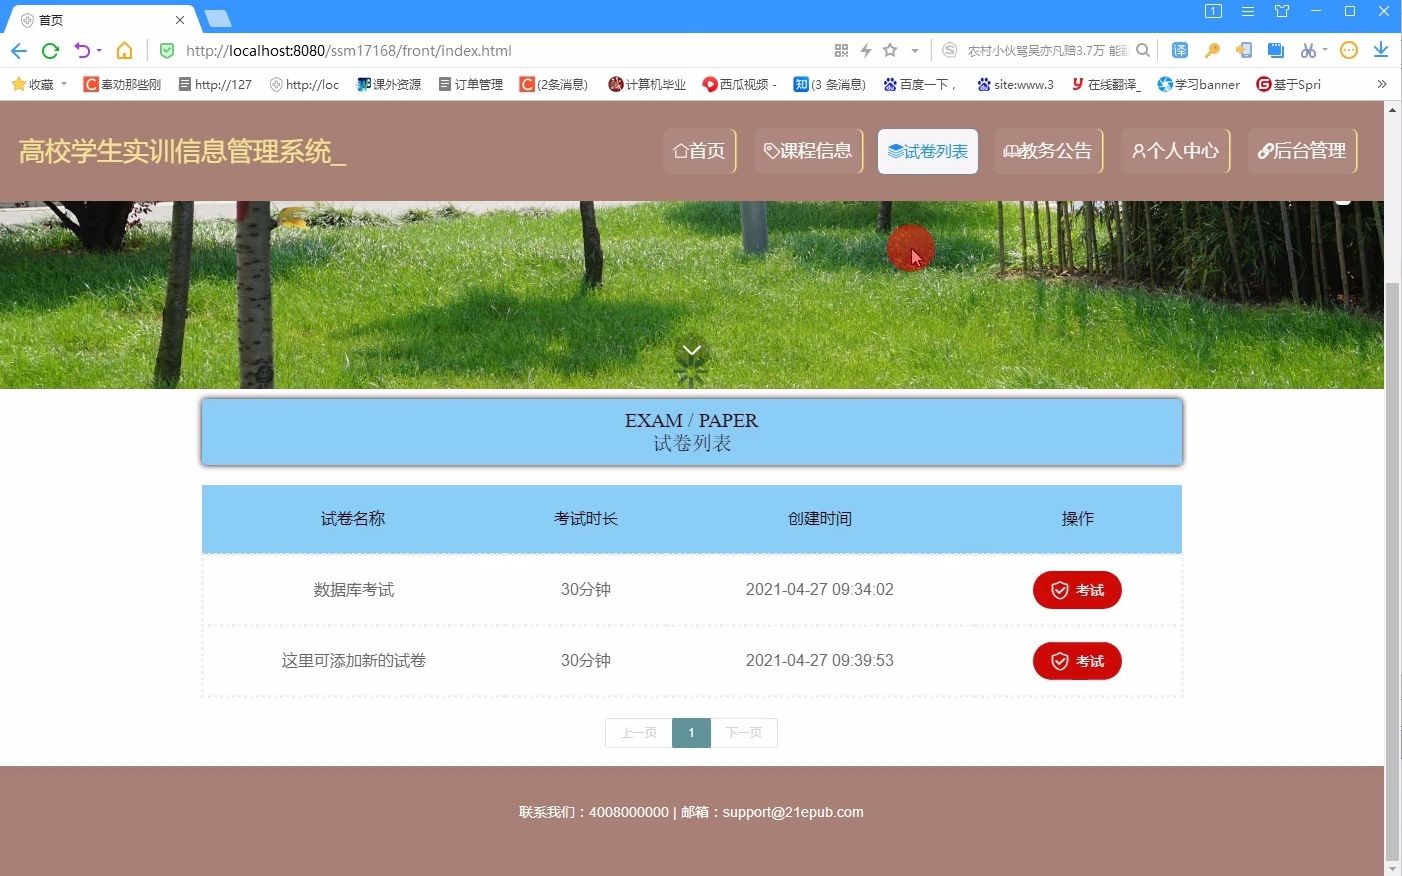Click the site security shield in the address bar
The image size is (1402, 876).
click(166, 50)
